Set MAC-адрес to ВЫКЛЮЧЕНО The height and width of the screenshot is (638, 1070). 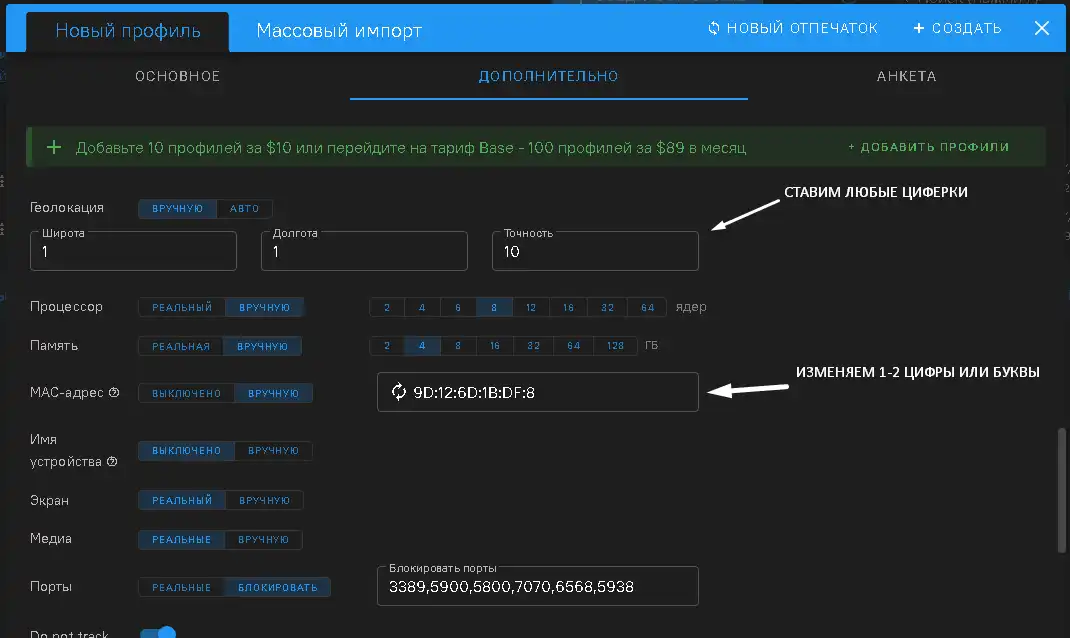186,394
